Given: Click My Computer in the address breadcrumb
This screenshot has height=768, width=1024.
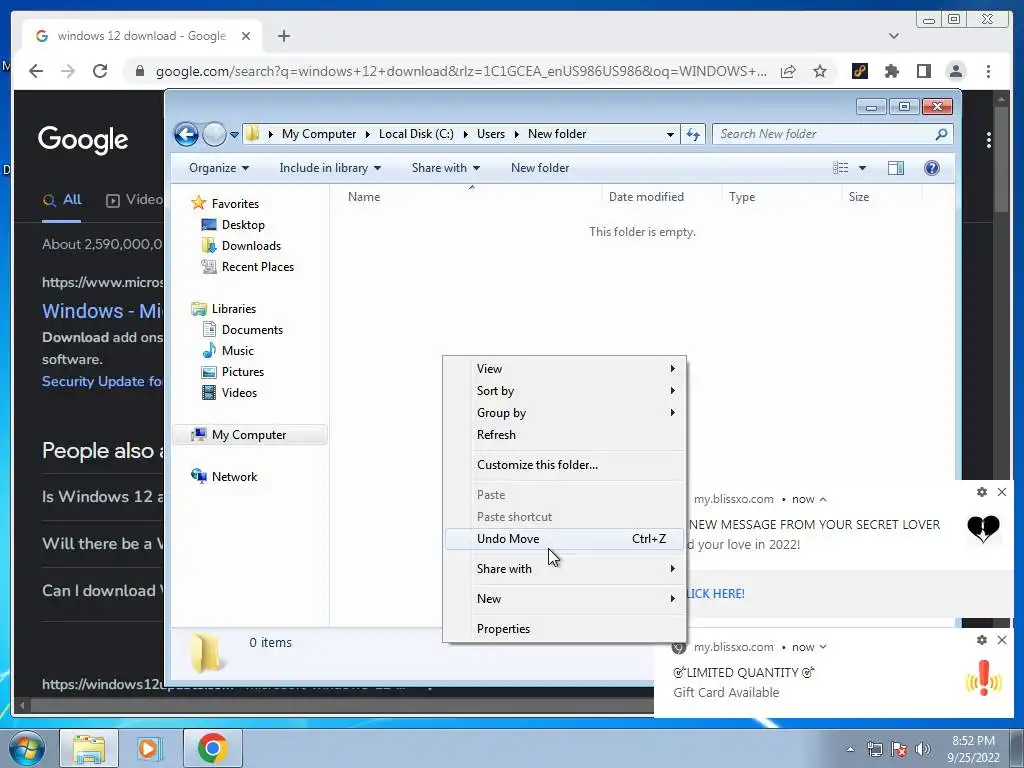Looking at the screenshot, I should [x=319, y=134].
